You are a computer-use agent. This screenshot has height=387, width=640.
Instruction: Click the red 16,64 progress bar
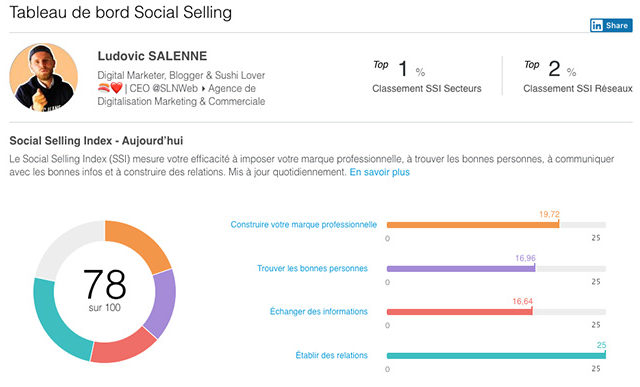click(460, 312)
